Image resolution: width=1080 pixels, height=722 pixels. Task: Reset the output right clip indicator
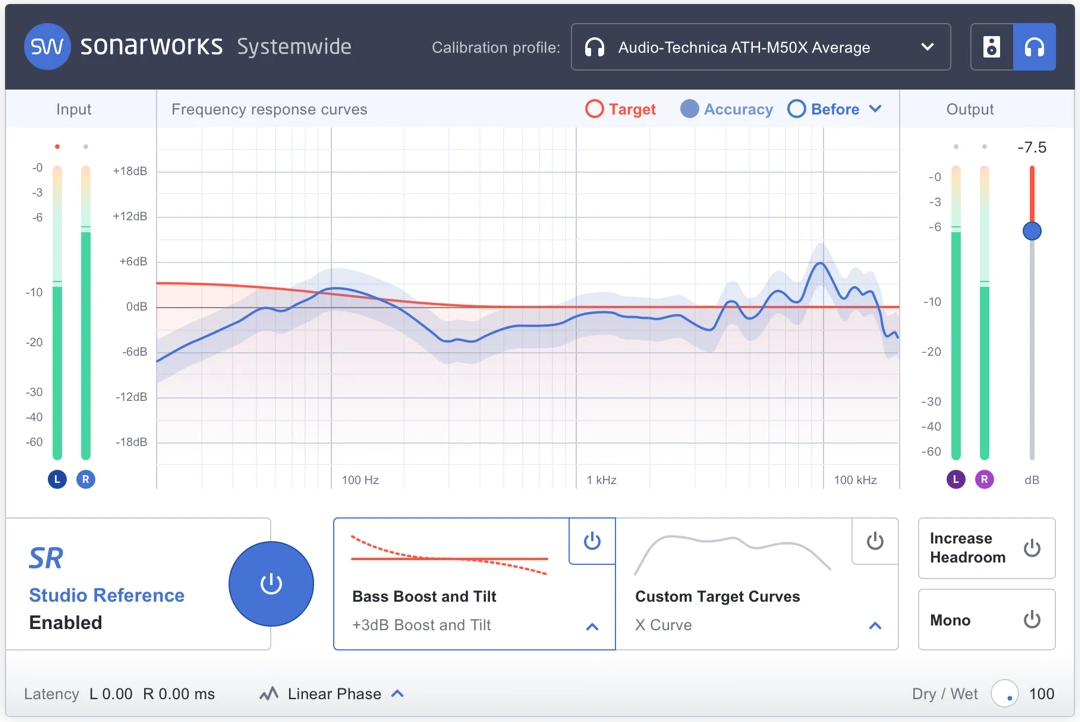[x=984, y=147]
